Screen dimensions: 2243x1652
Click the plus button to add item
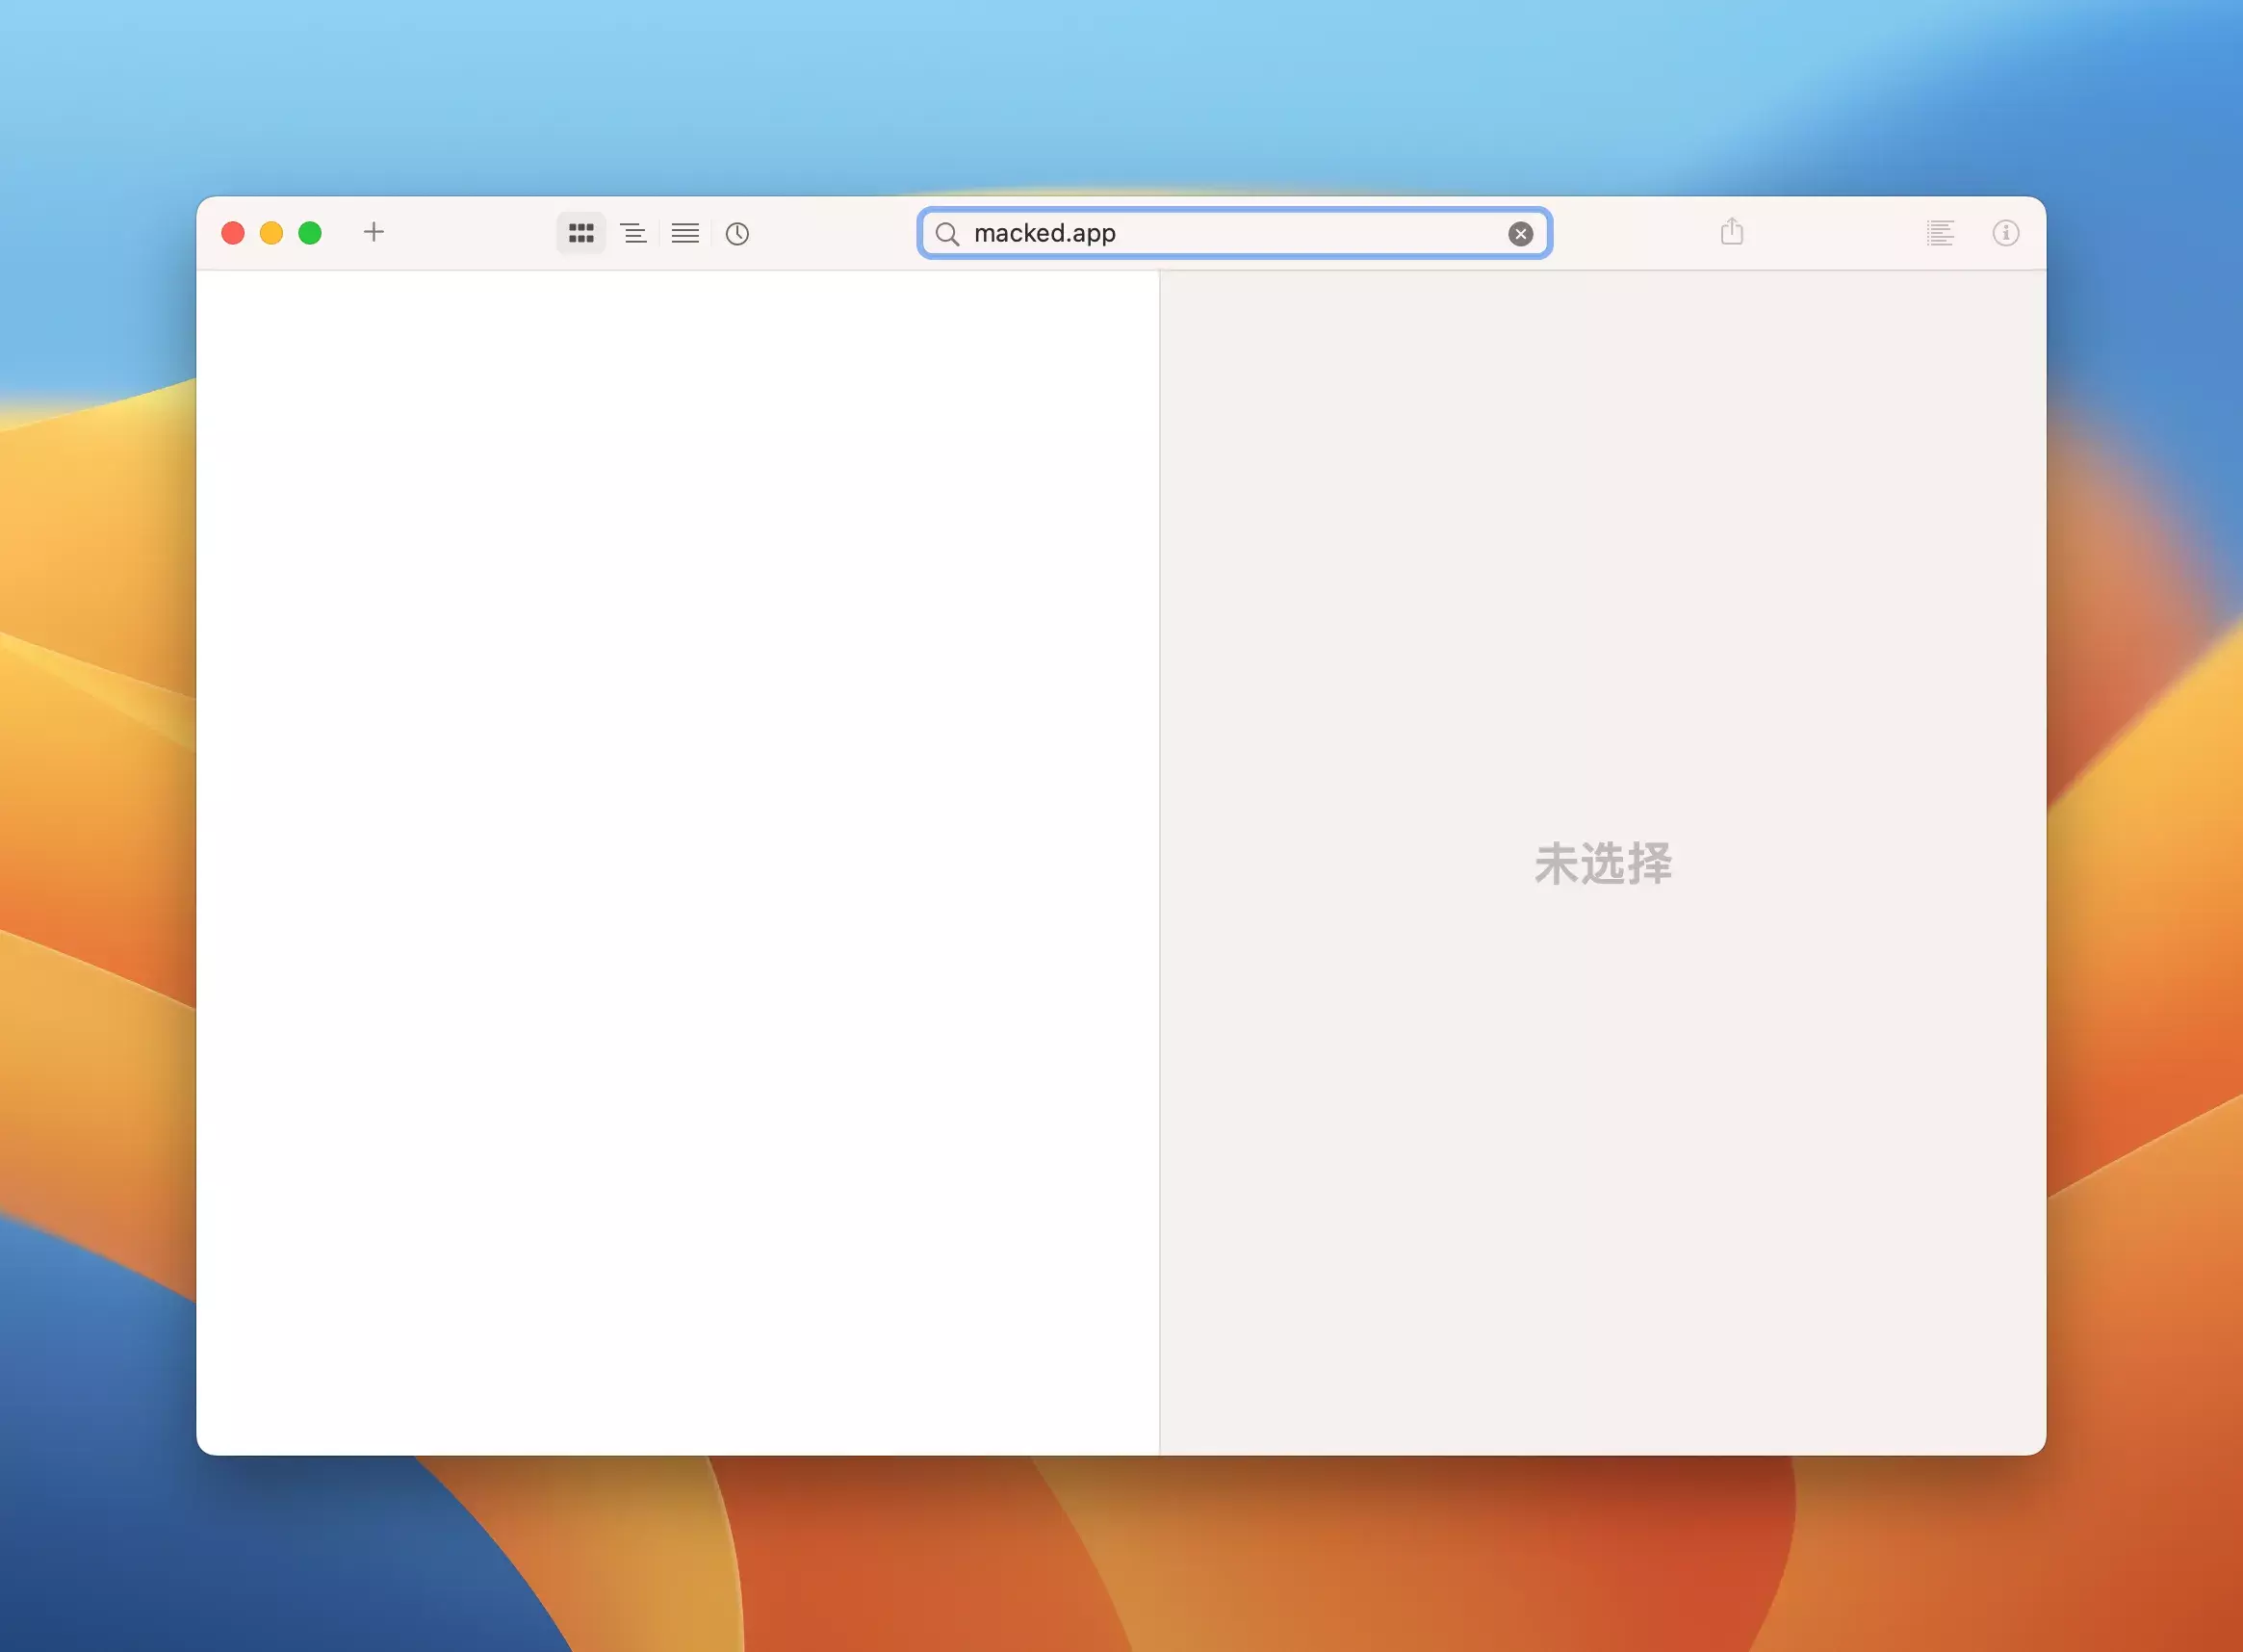pos(373,232)
